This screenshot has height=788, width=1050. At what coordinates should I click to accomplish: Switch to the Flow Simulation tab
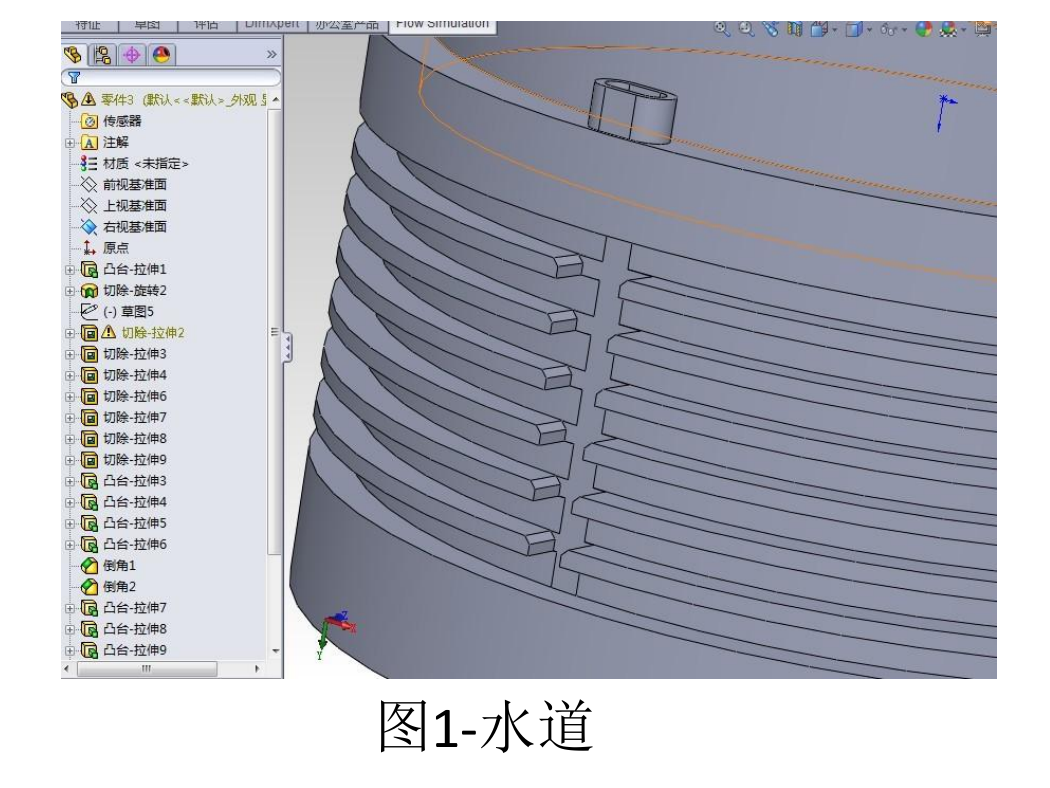pyautogui.click(x=443, y=25)
